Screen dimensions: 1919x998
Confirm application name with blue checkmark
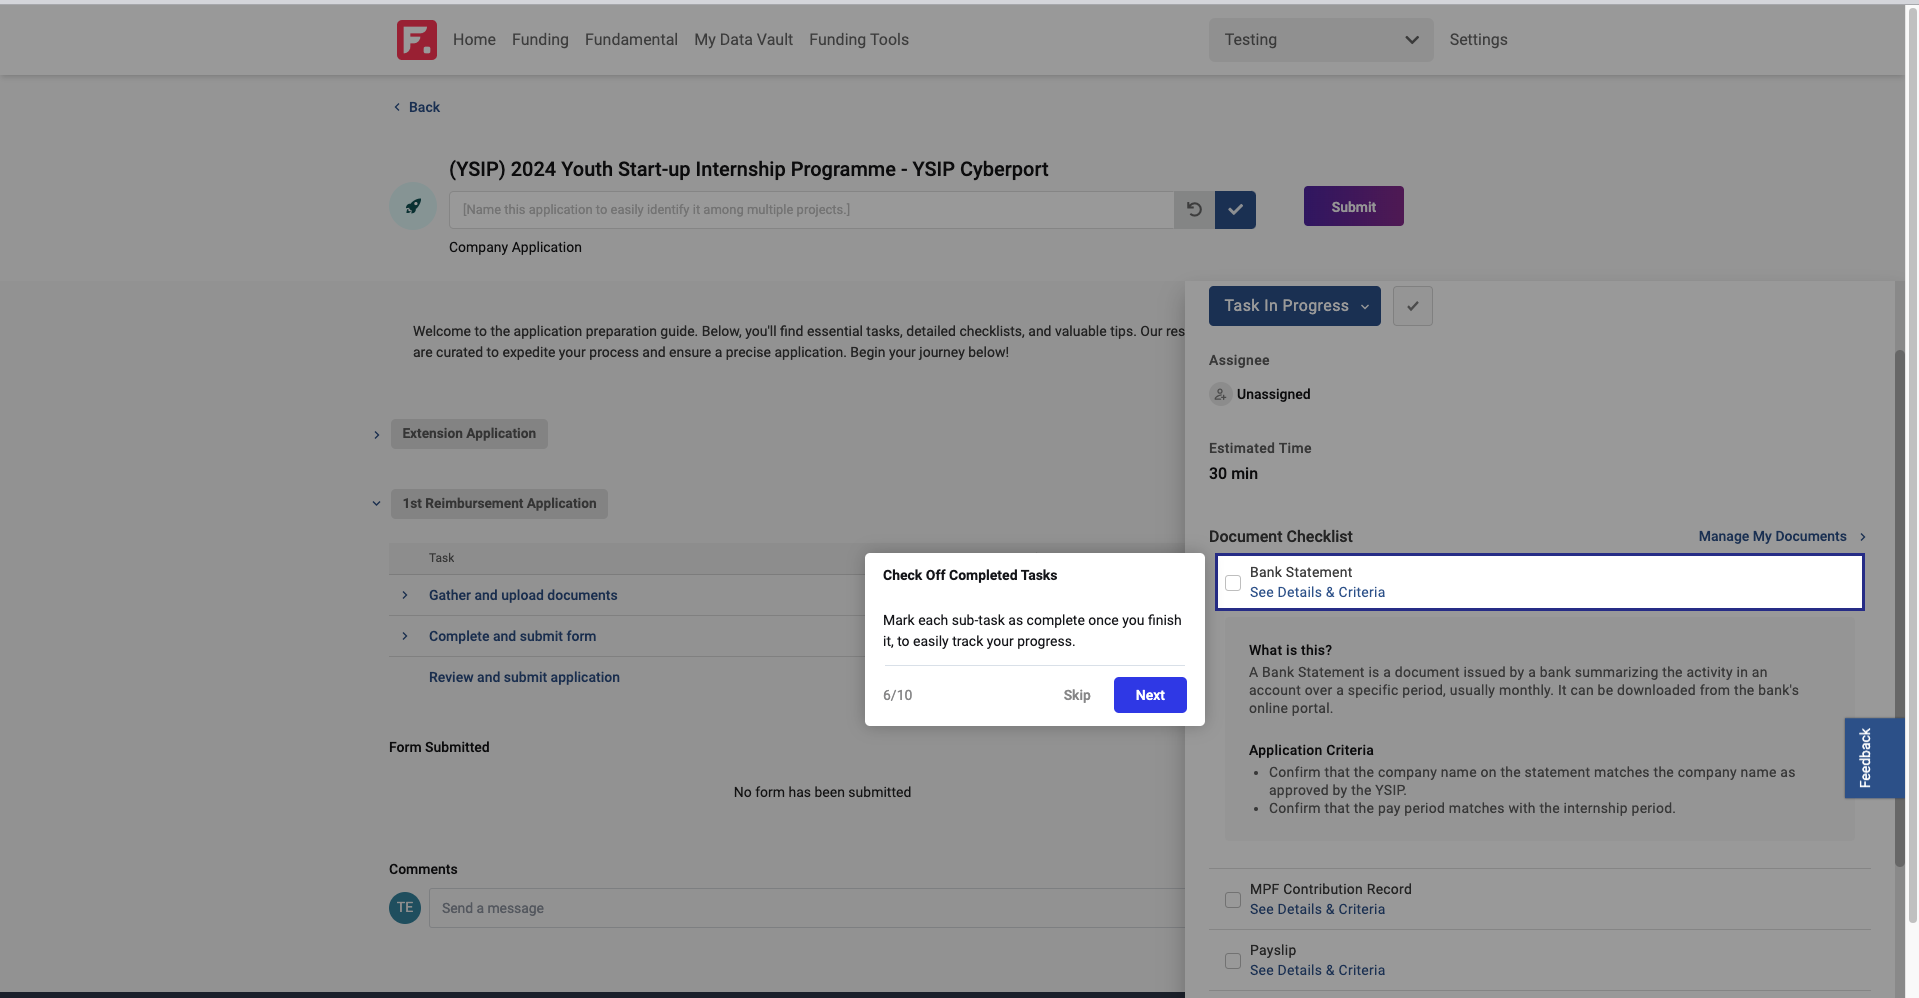click(x=1235, y=210)
